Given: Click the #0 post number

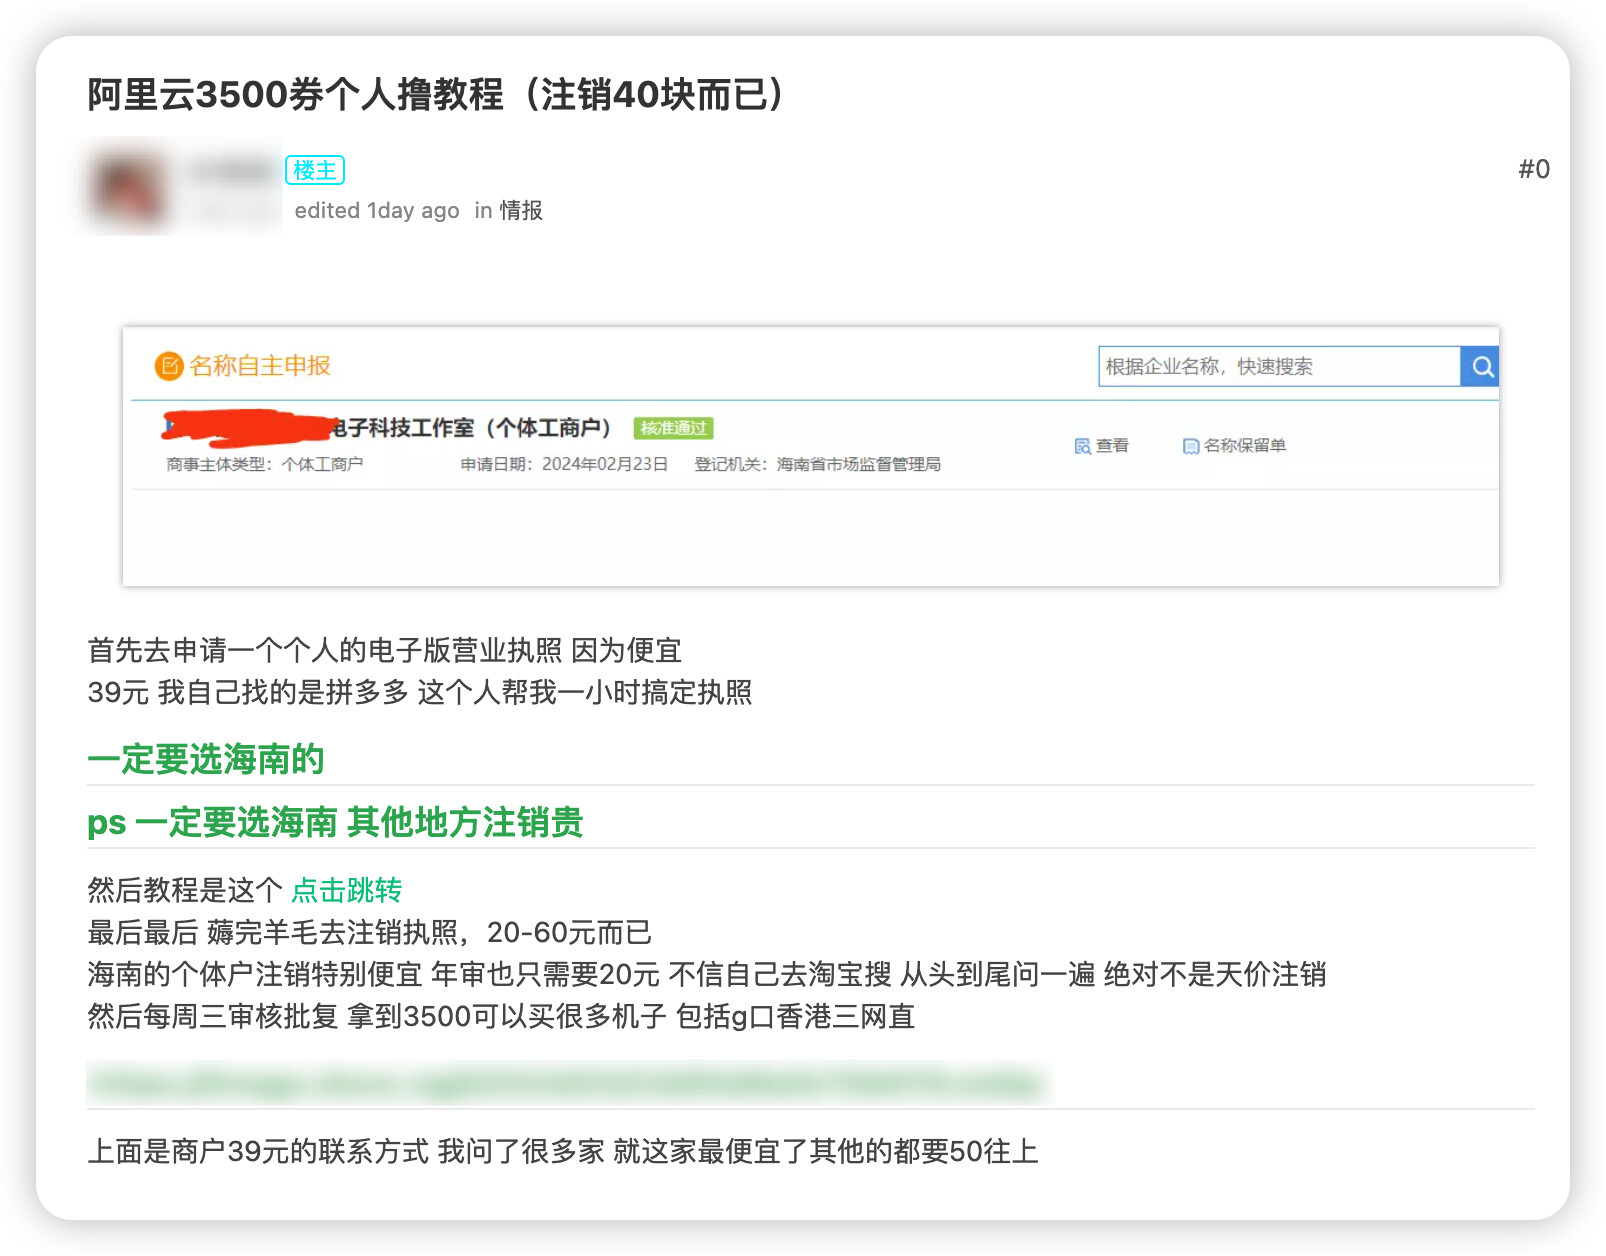Looking at the screenshot, I should click(x=1534, y=169).
